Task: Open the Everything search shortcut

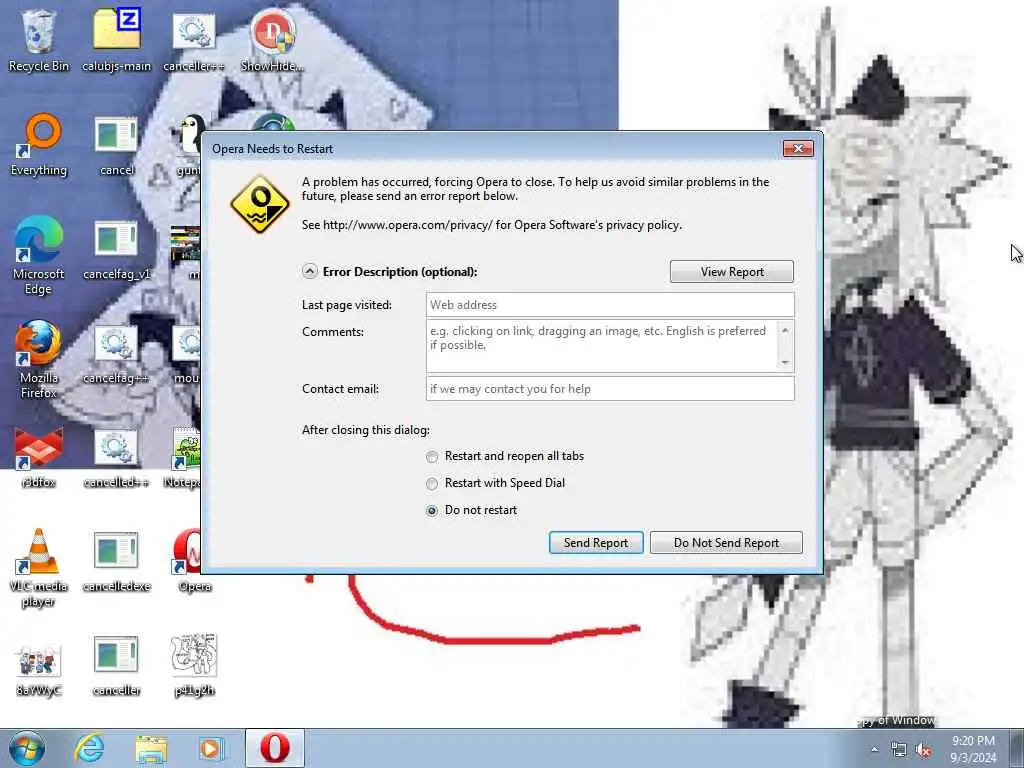Action: pos(39,145)
